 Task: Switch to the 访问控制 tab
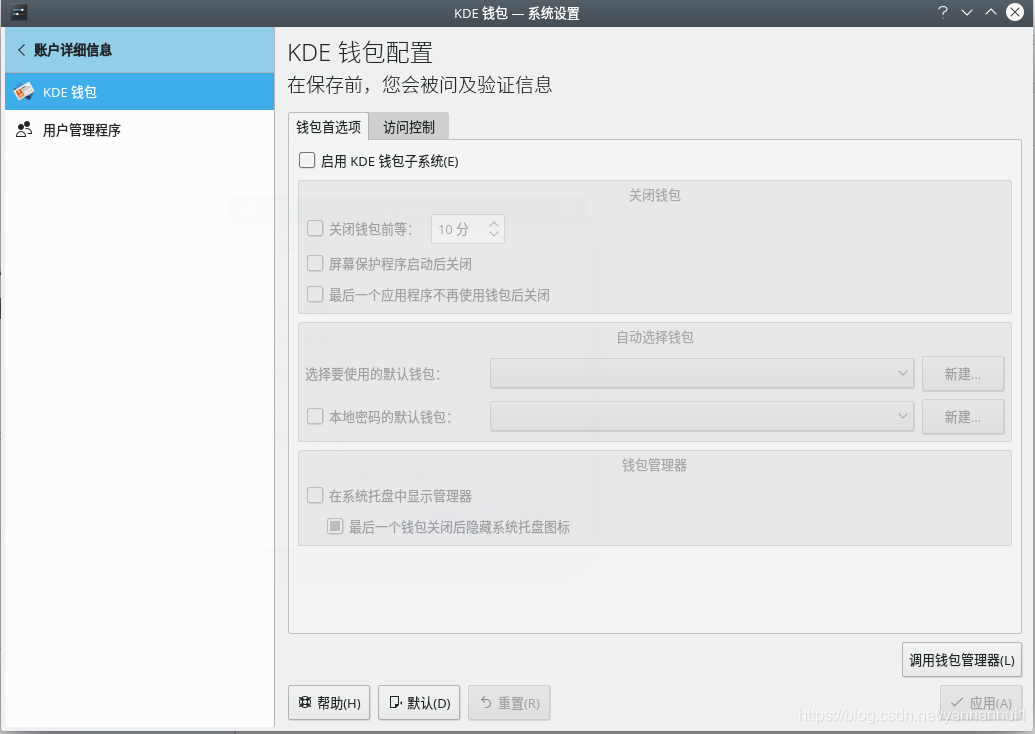[x=409, y=127]
